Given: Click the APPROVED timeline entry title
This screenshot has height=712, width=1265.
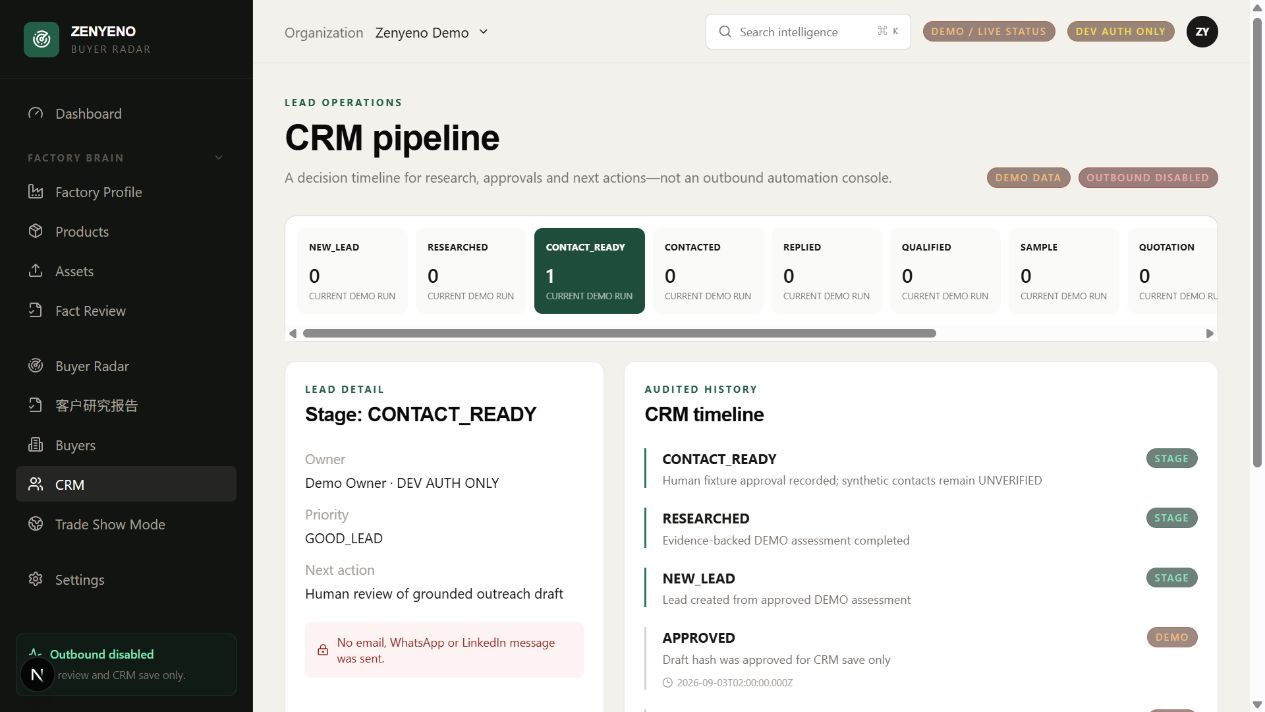Looking at the screenshot, I should tap(699, 637).
